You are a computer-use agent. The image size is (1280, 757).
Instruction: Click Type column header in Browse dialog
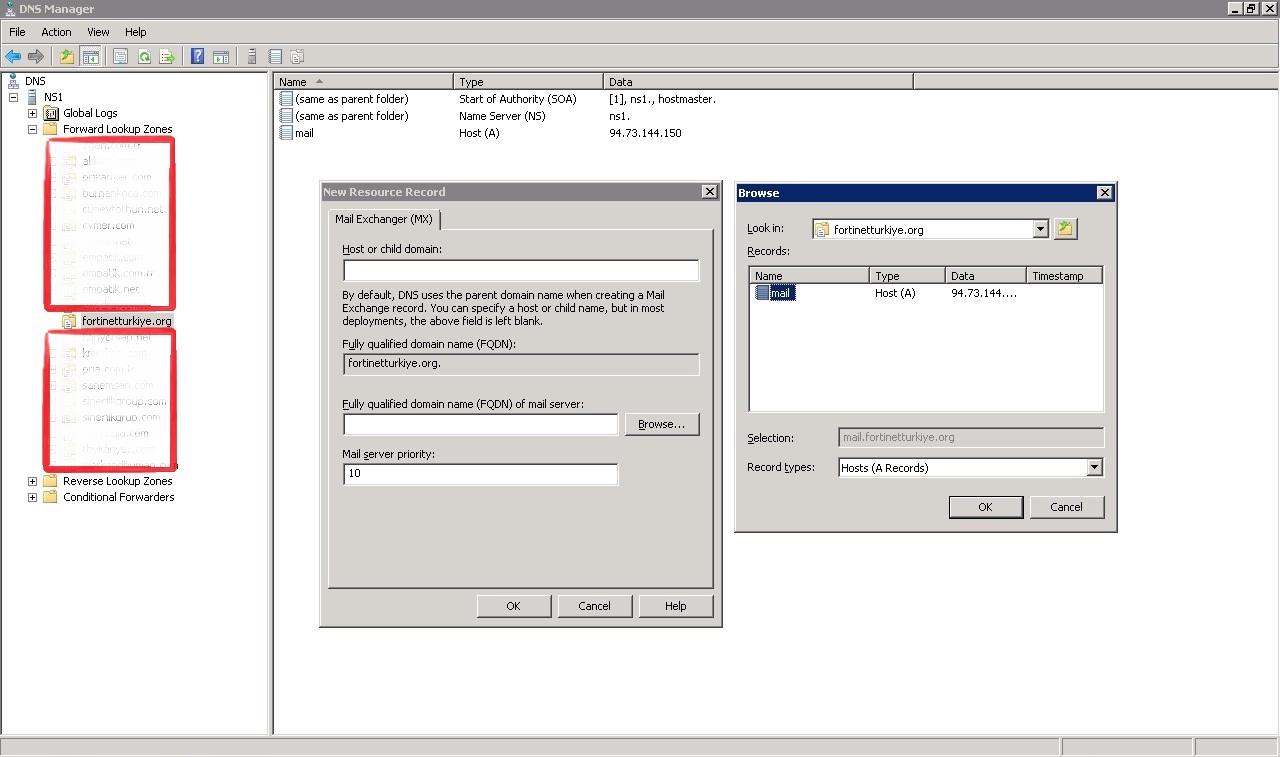pos(907,276)
